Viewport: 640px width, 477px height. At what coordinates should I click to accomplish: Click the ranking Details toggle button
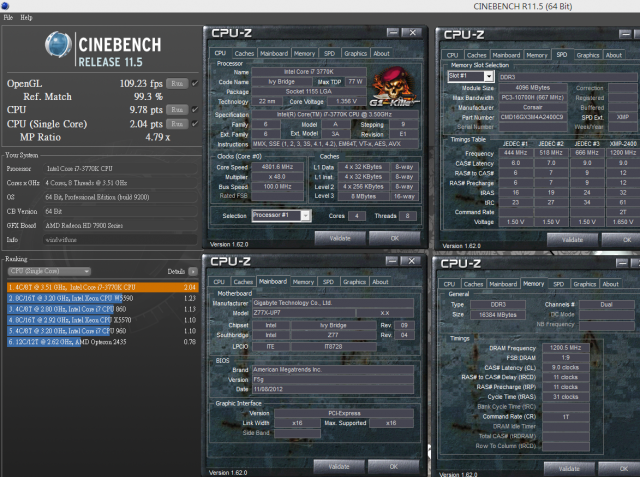coord(193,271)
